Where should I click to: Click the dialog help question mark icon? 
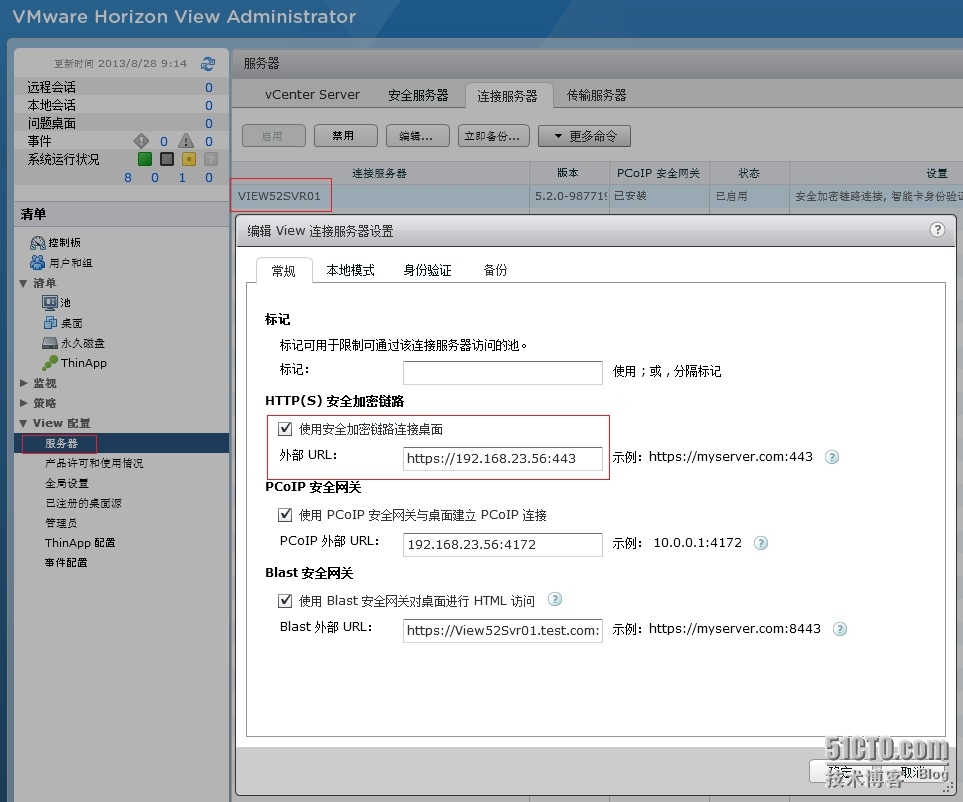[937, 230]
